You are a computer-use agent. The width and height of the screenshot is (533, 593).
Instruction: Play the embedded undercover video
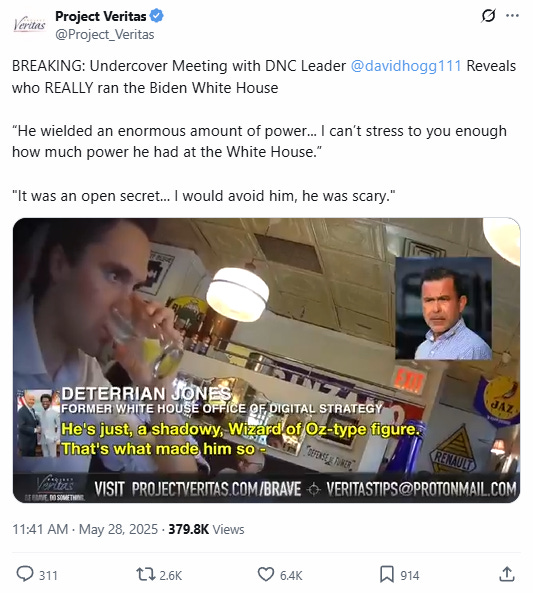[266, 360]
